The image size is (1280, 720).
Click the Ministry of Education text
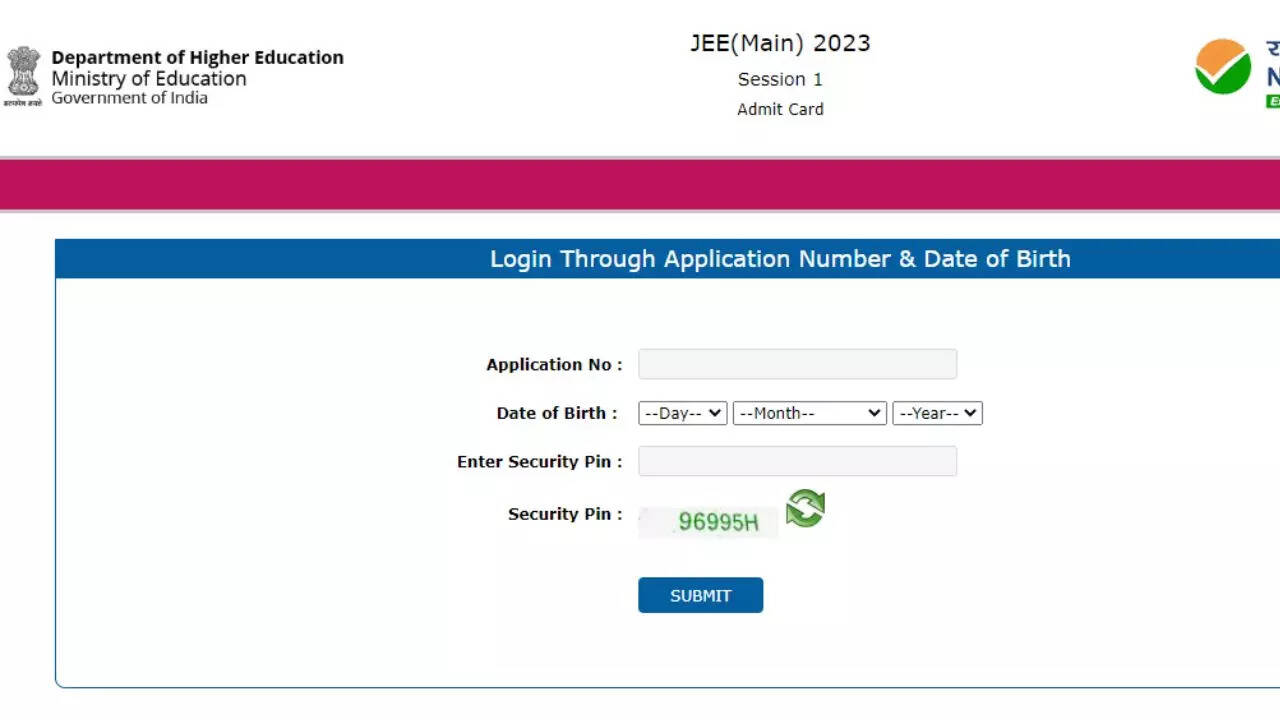[149, 78]
